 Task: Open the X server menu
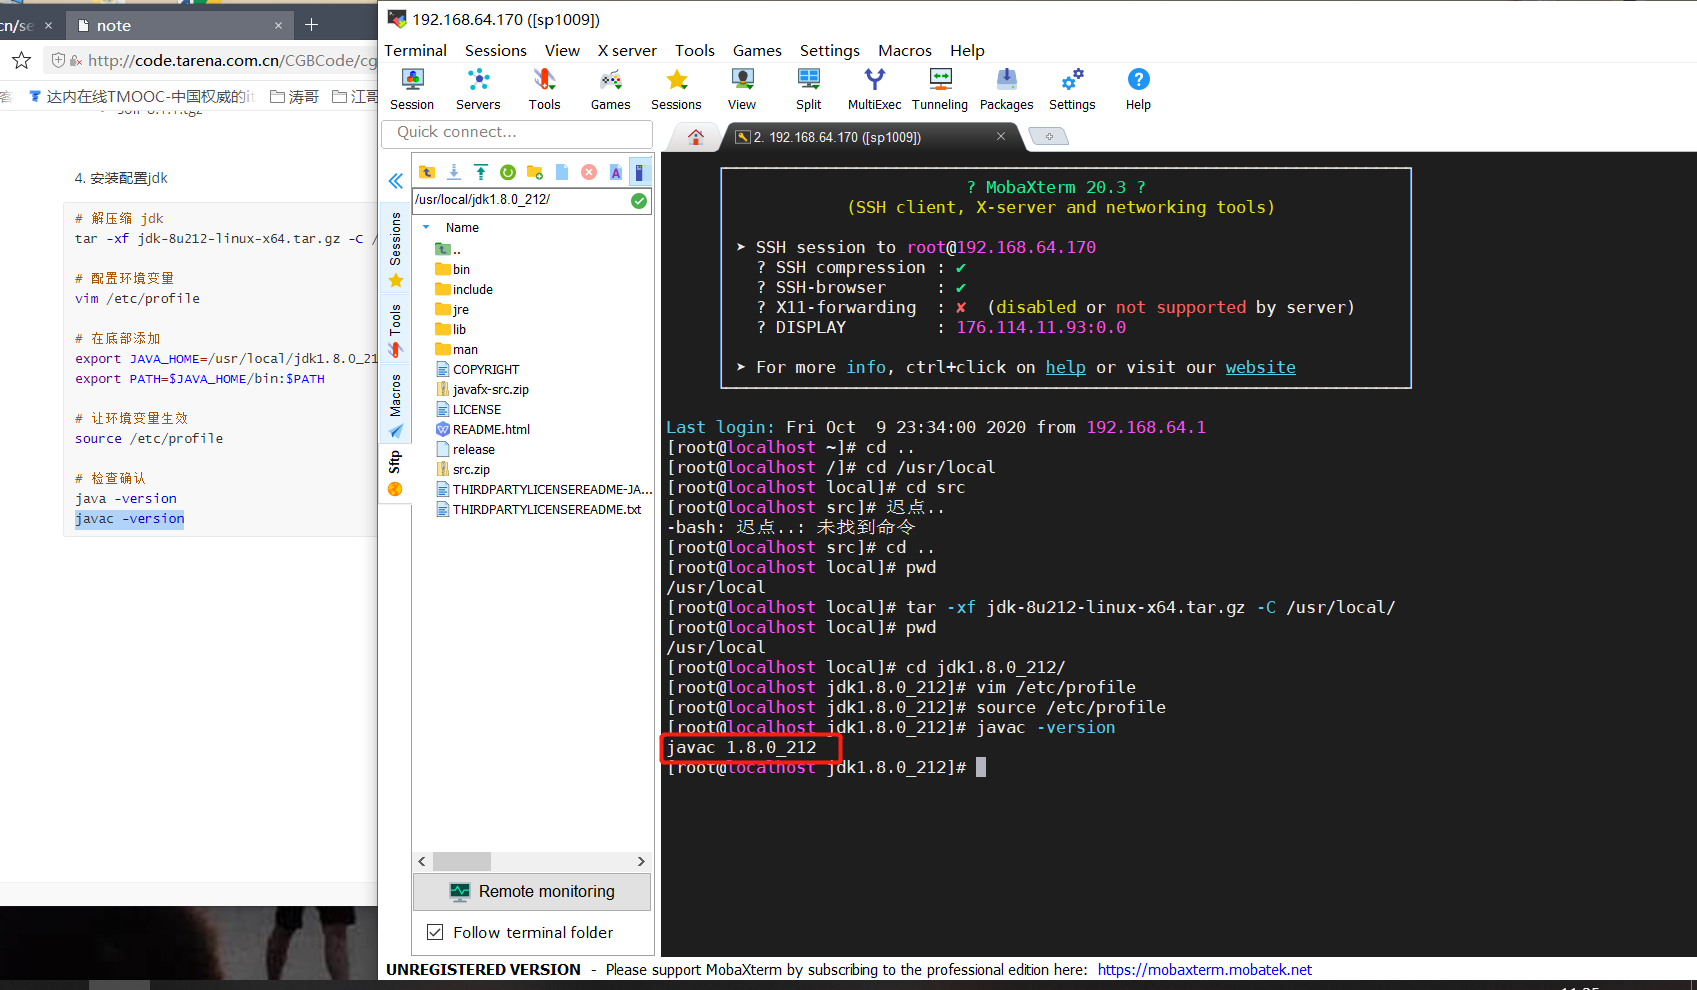click(x=627, y=50)
